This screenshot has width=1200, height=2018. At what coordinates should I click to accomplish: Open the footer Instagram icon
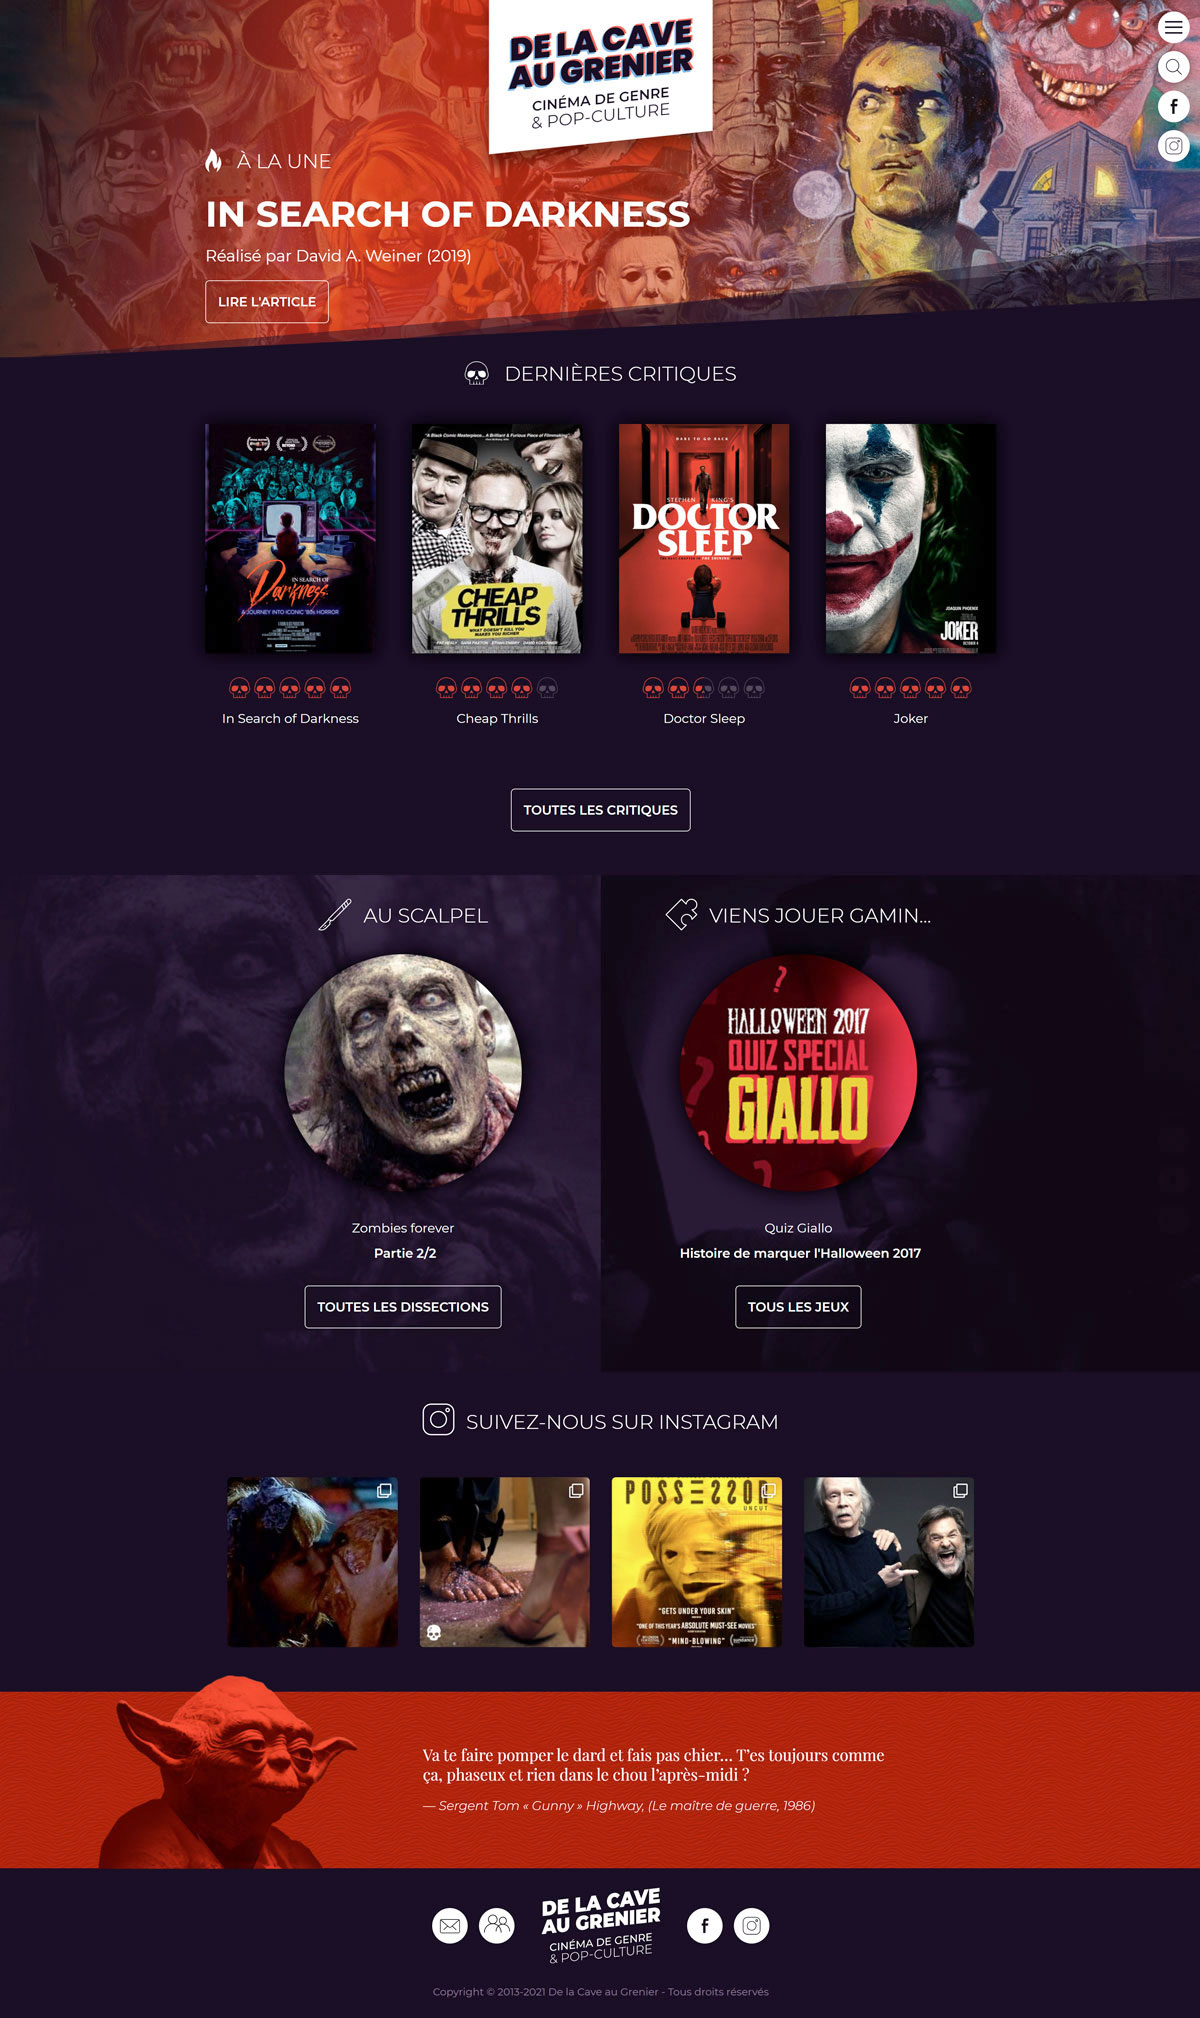752,1925
